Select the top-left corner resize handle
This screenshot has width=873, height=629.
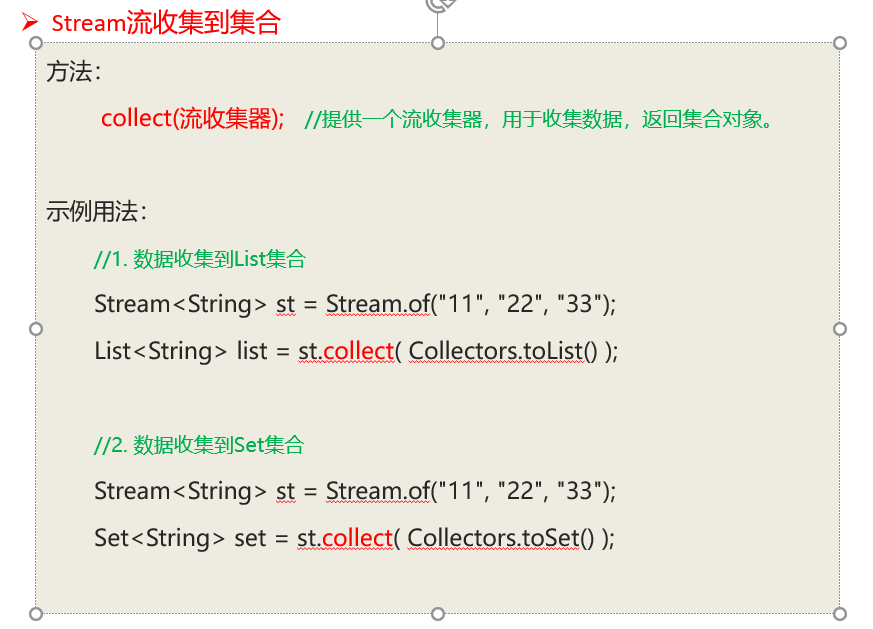point(36,43)
